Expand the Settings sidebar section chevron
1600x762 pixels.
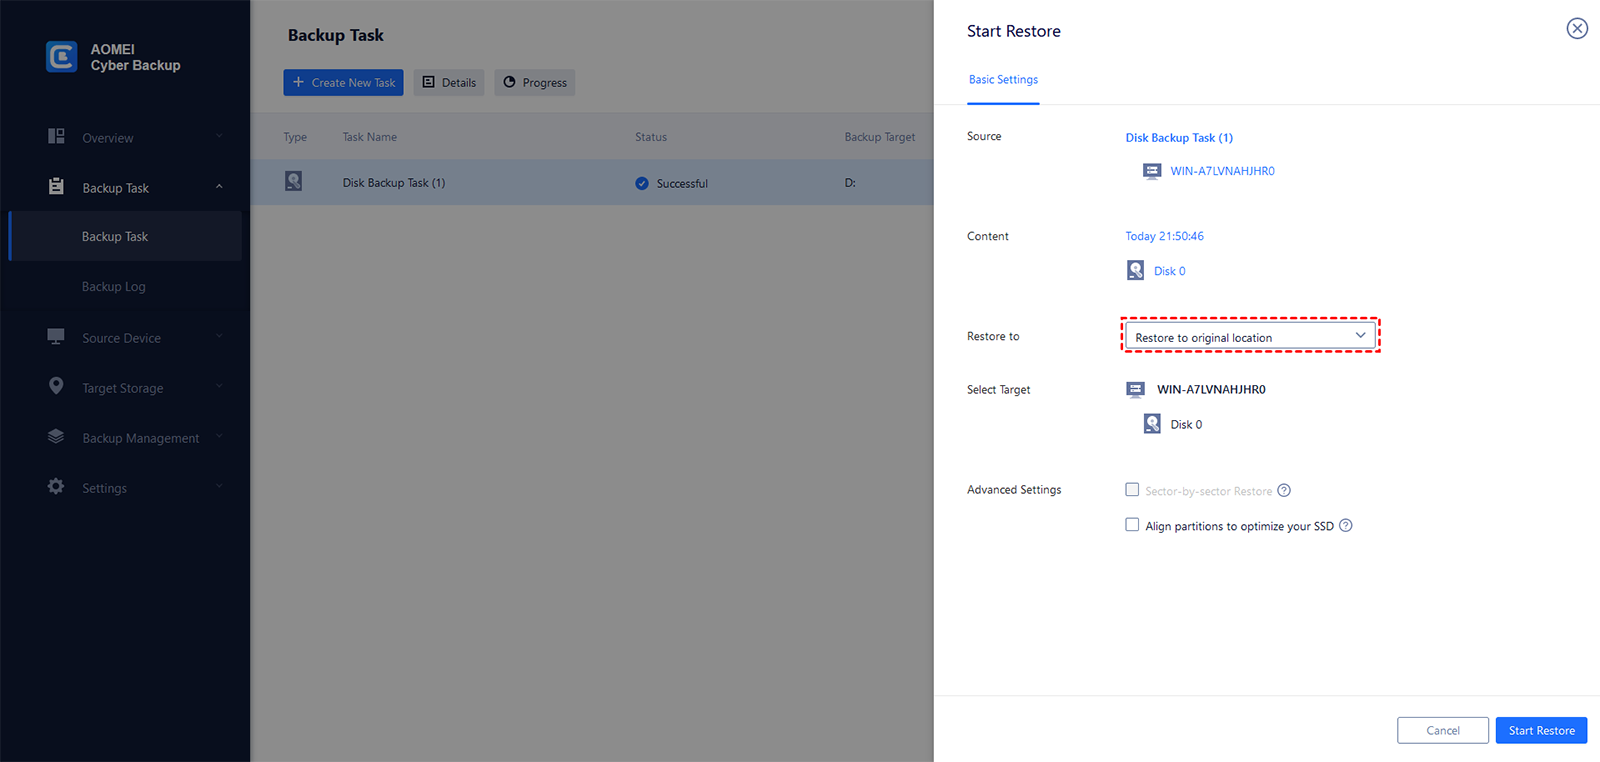(219, 487)
